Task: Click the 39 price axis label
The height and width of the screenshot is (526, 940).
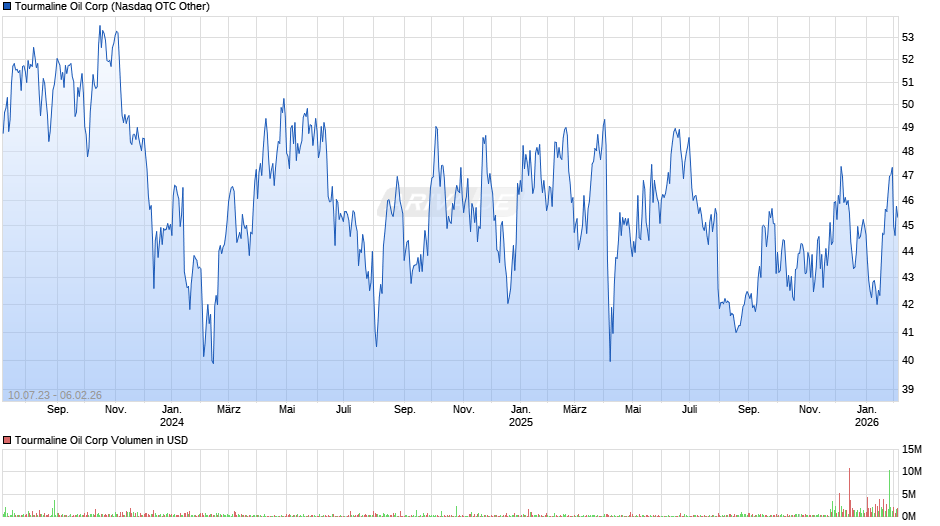Action: (908, 389)
